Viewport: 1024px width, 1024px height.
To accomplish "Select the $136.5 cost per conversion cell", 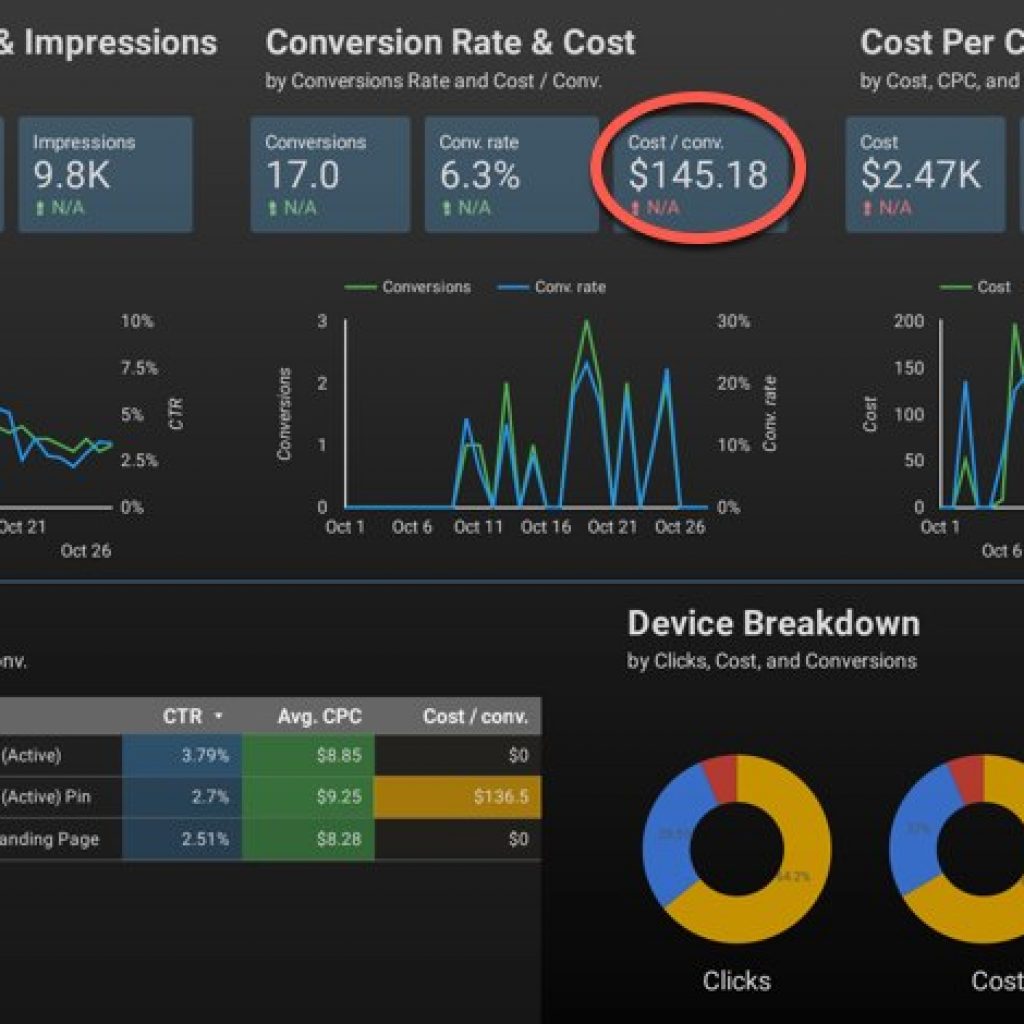I will coord(458,797).
